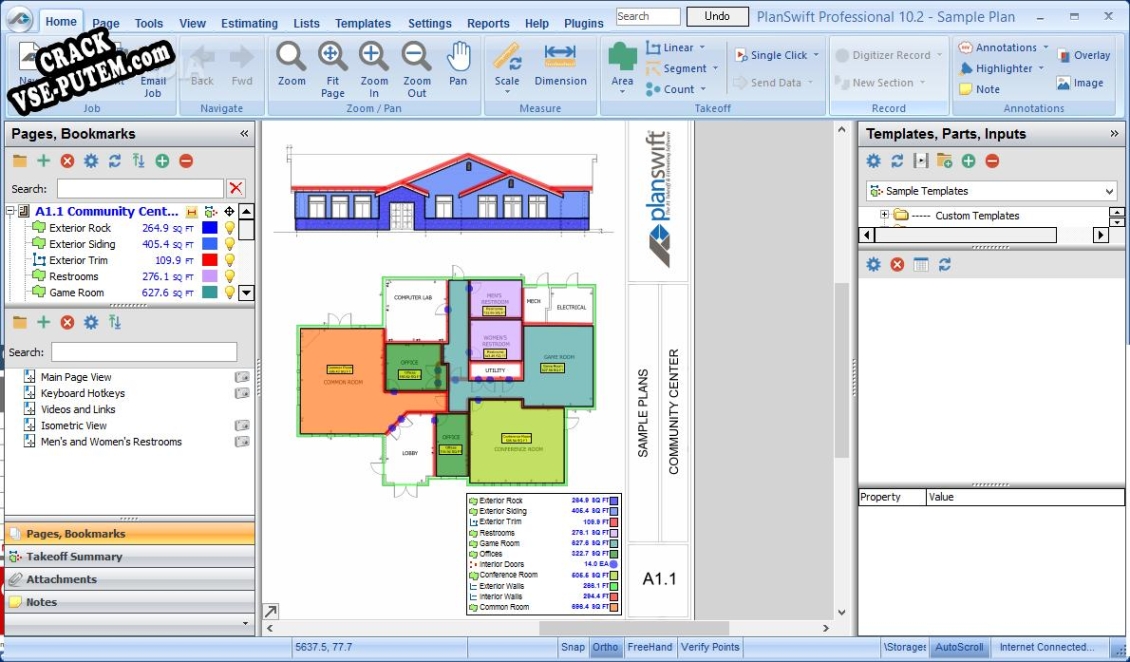Expand the Custom Templates folder
Screen dimensions: 1130x662
884,215
